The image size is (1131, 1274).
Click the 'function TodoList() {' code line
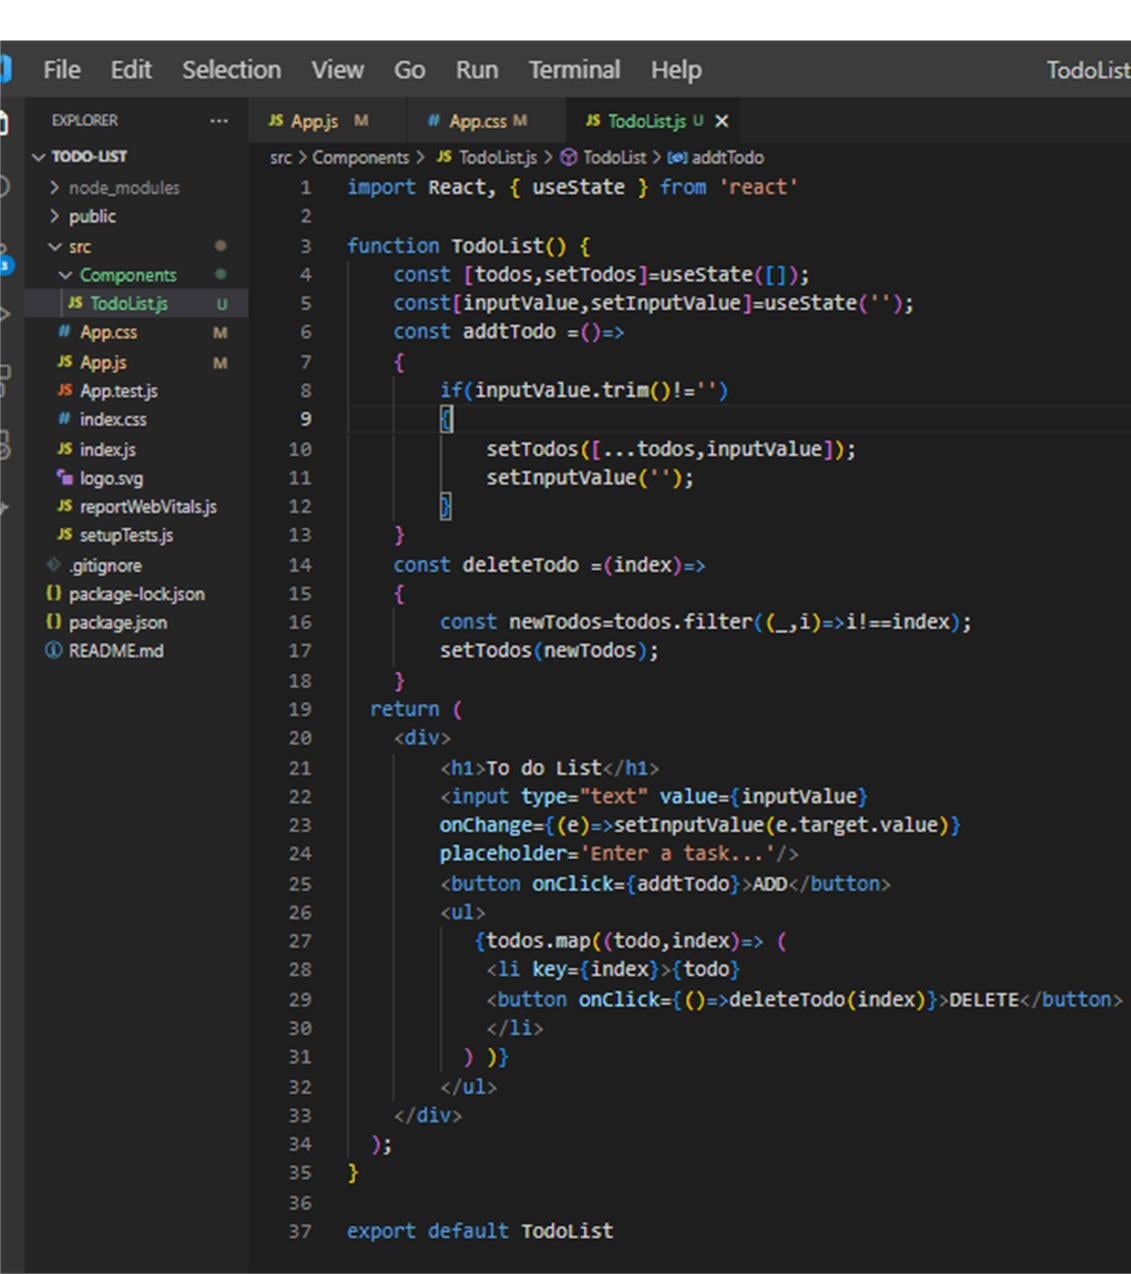(468, 246)
